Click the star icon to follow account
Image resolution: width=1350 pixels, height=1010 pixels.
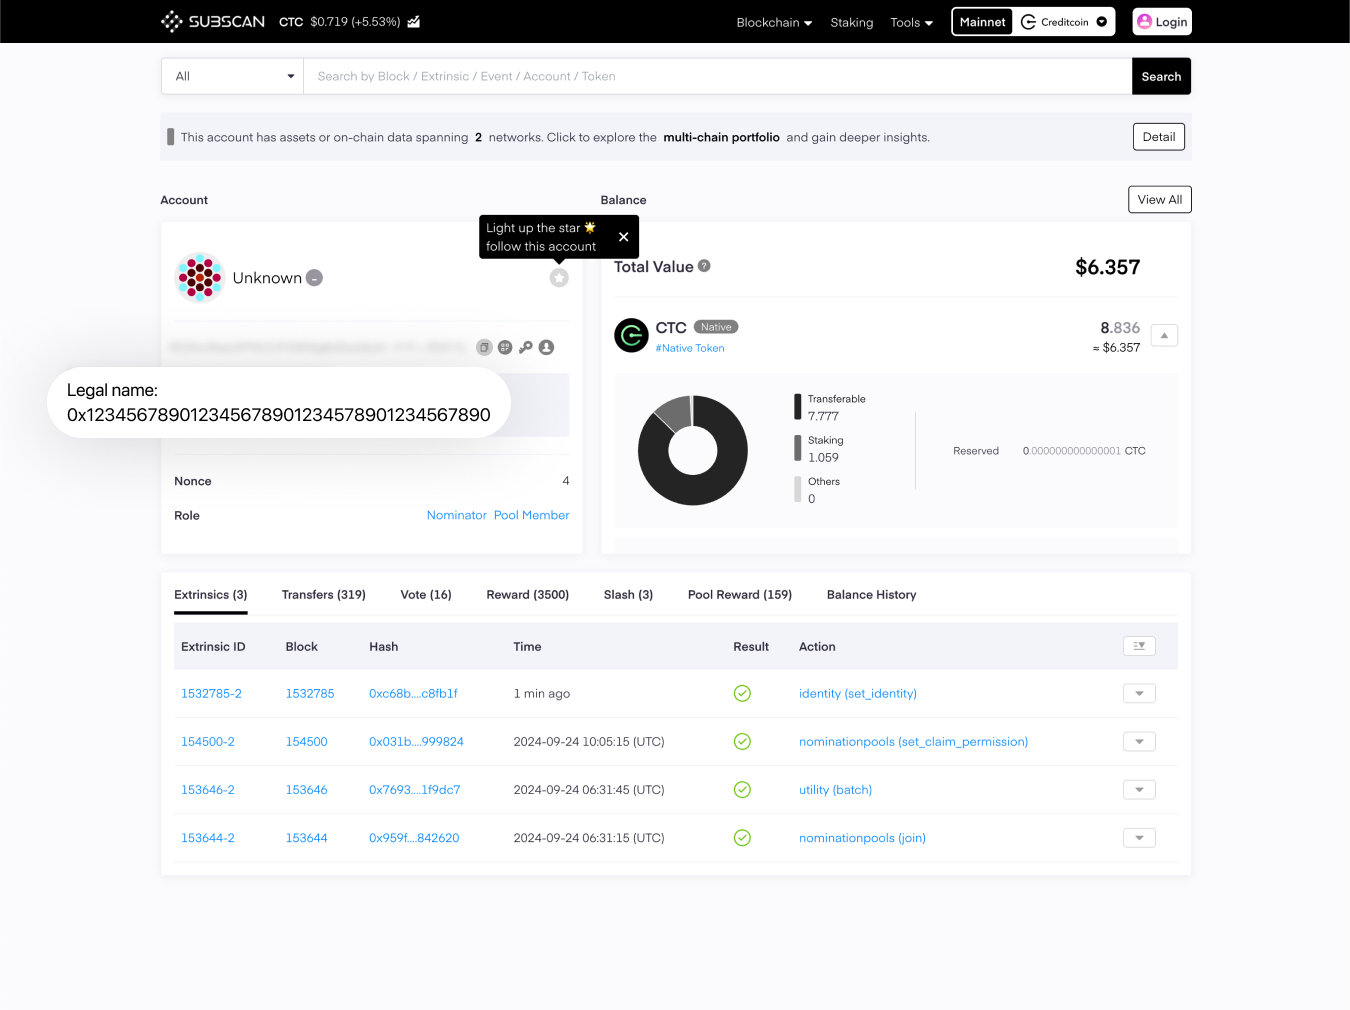click(559, 278)
